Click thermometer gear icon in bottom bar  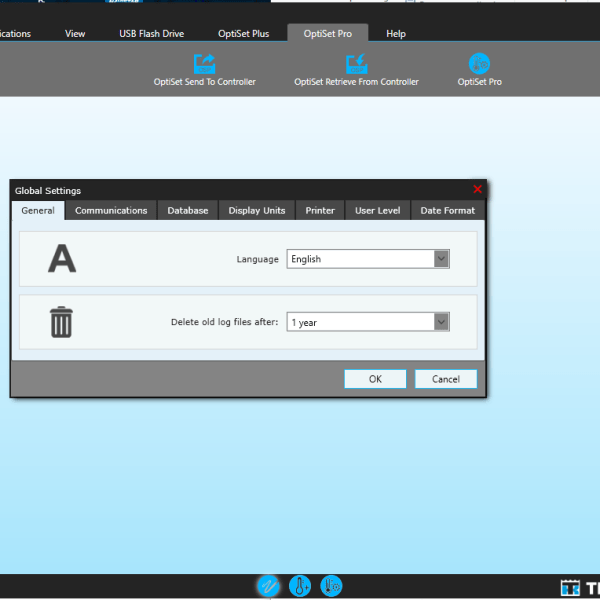click(x=331, y=586)
